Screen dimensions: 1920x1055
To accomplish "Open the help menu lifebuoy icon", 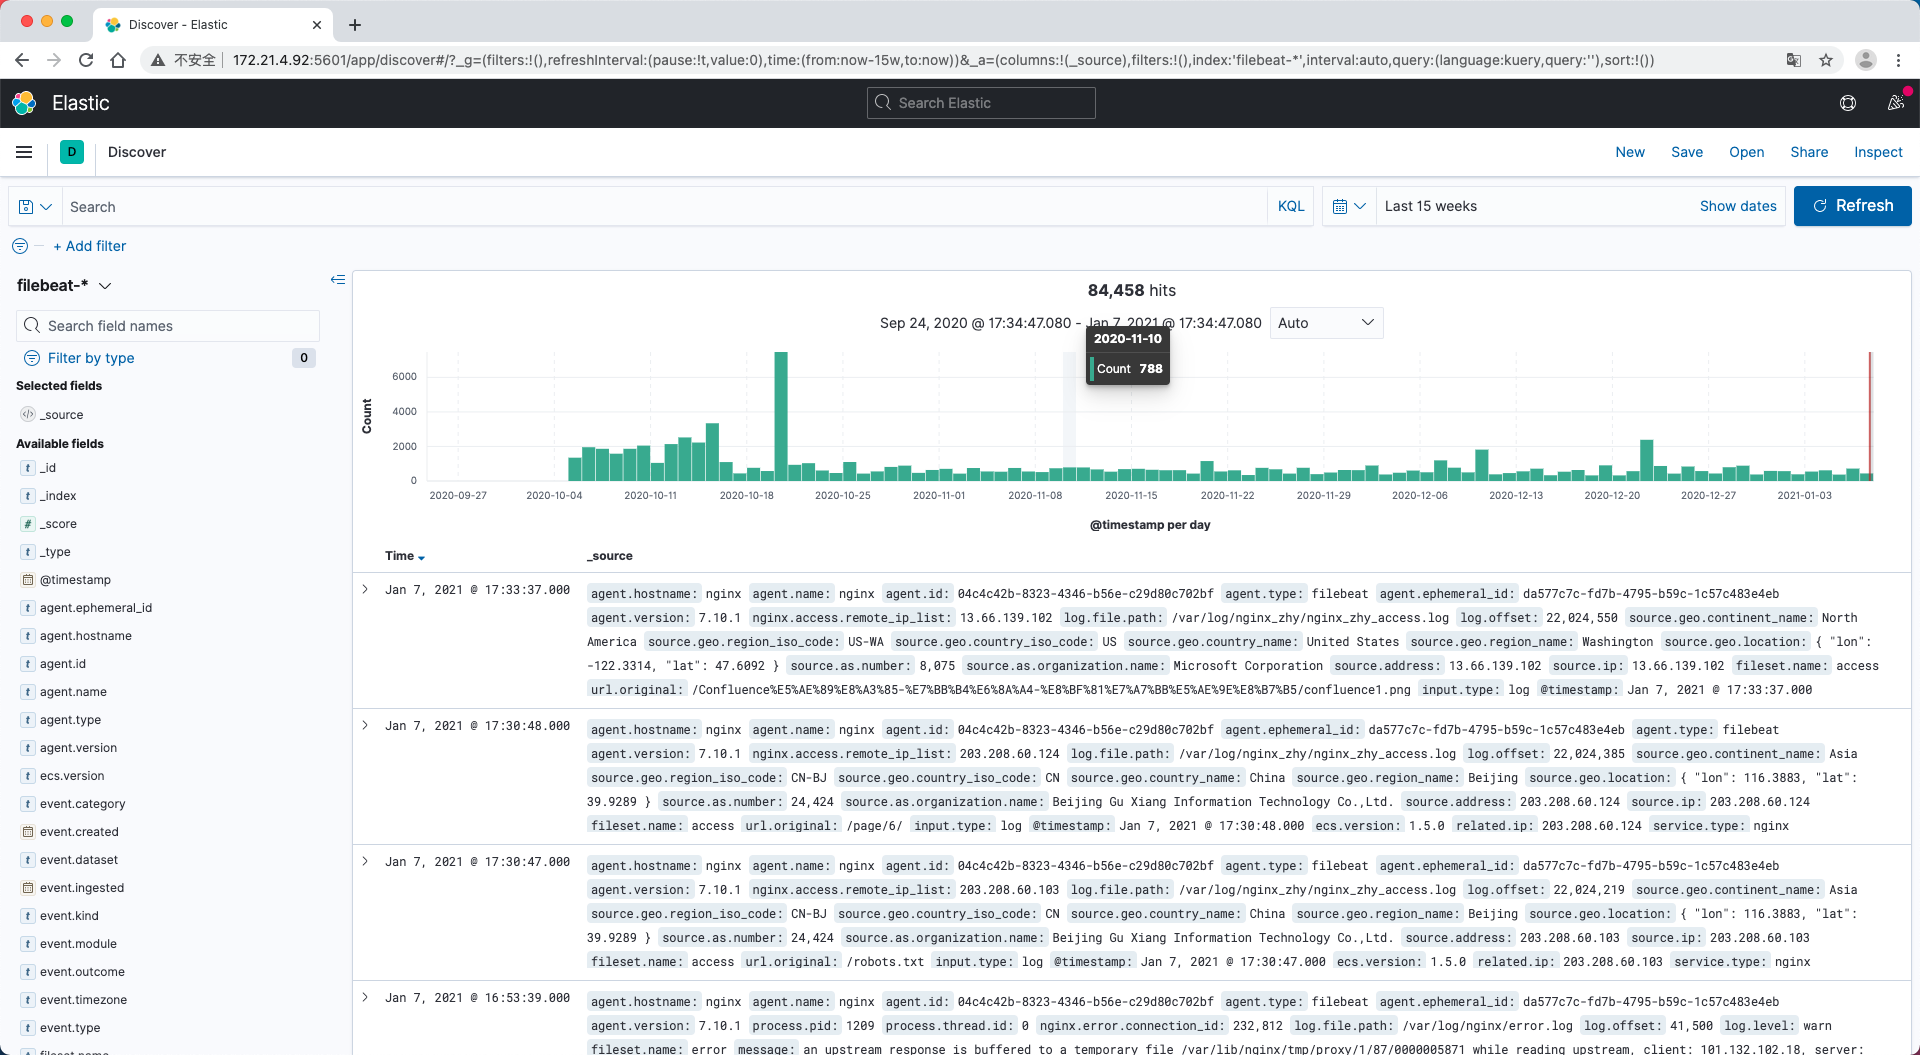I will (x=1848, y=103).
